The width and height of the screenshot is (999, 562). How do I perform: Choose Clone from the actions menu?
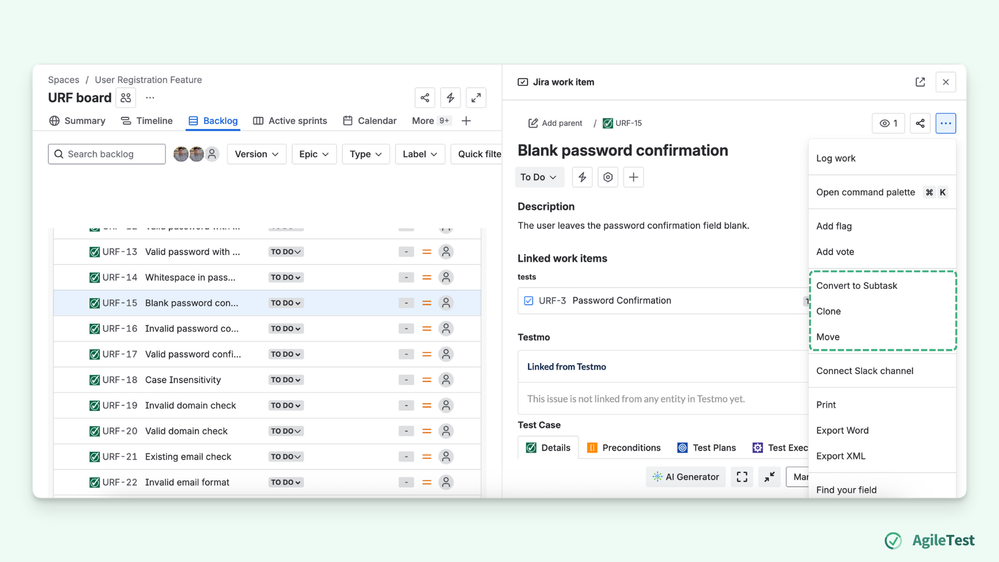[x=882, y=311]
